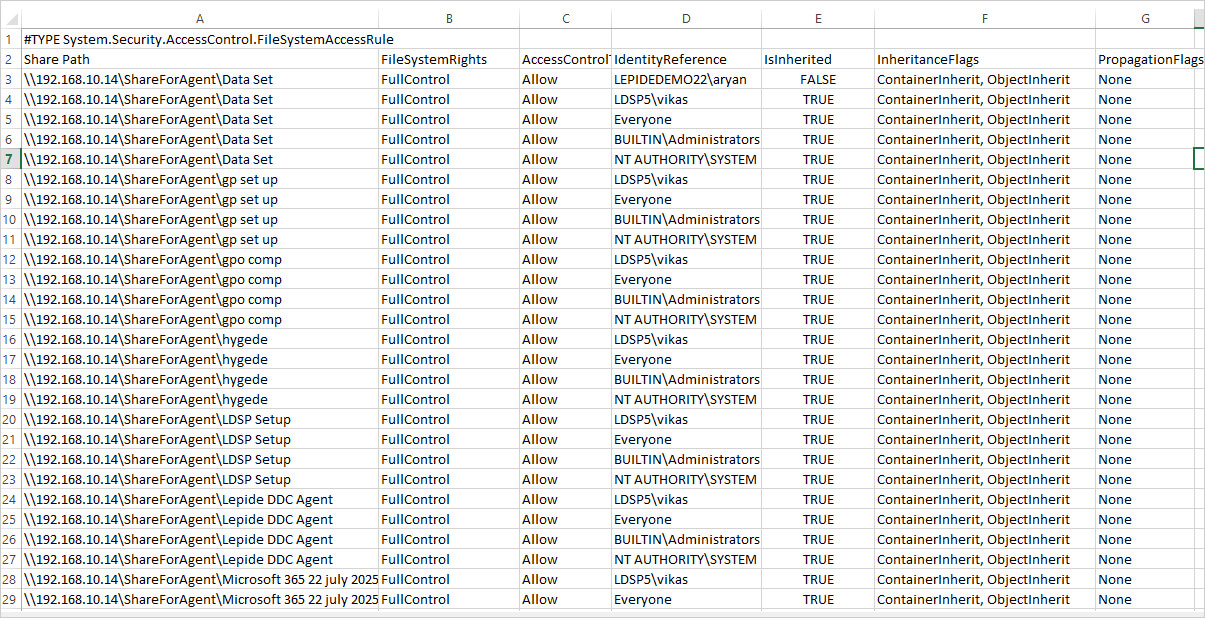Select column C header
This screenshot has width=1205, height=618.
coord(566,18)
